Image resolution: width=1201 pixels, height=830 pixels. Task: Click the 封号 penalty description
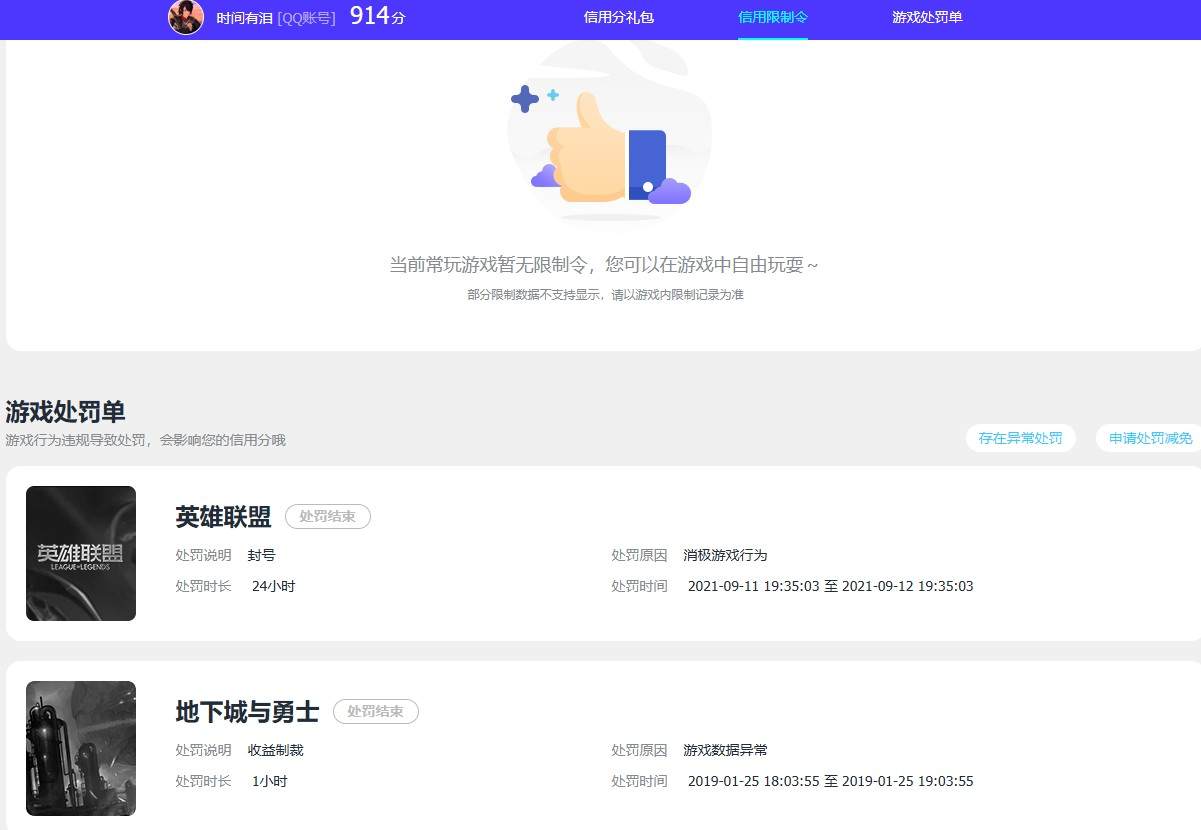click(261, 555)
